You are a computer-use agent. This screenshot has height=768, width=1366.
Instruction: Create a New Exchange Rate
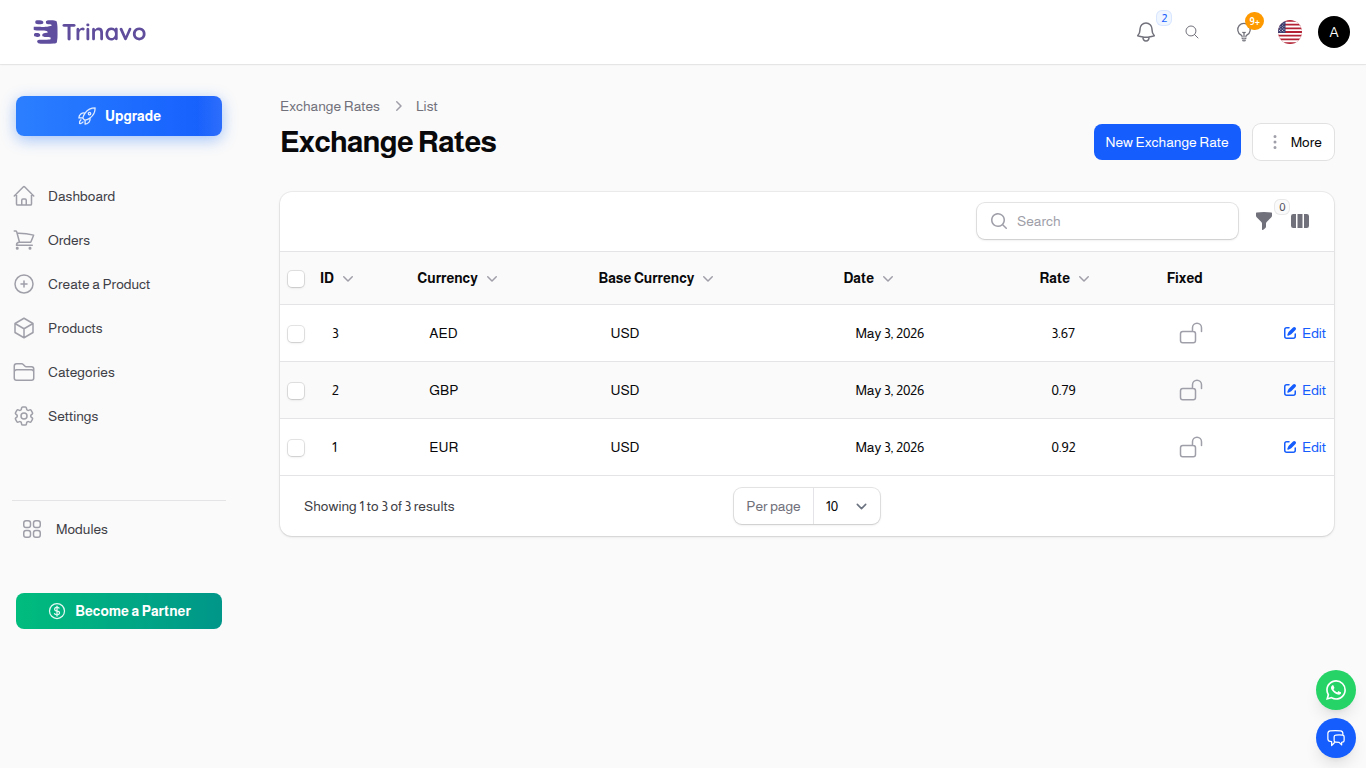pos(1167,142)
